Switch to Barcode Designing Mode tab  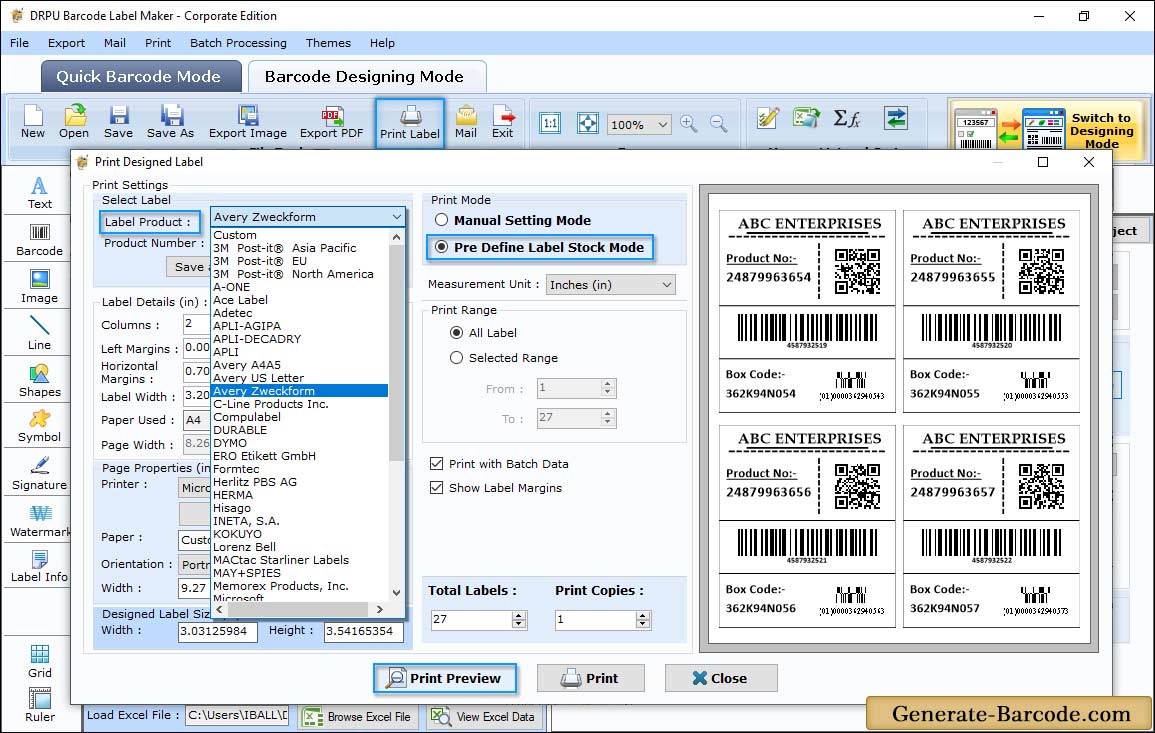(366, 77)
